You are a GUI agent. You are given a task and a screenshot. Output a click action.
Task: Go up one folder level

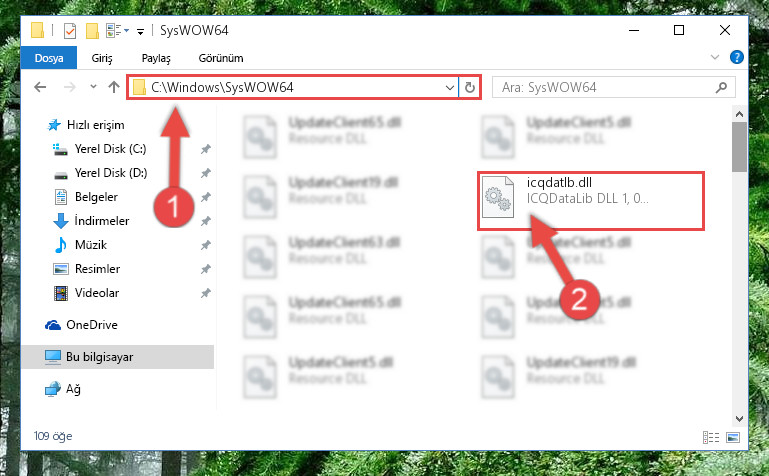click(114, 87)
